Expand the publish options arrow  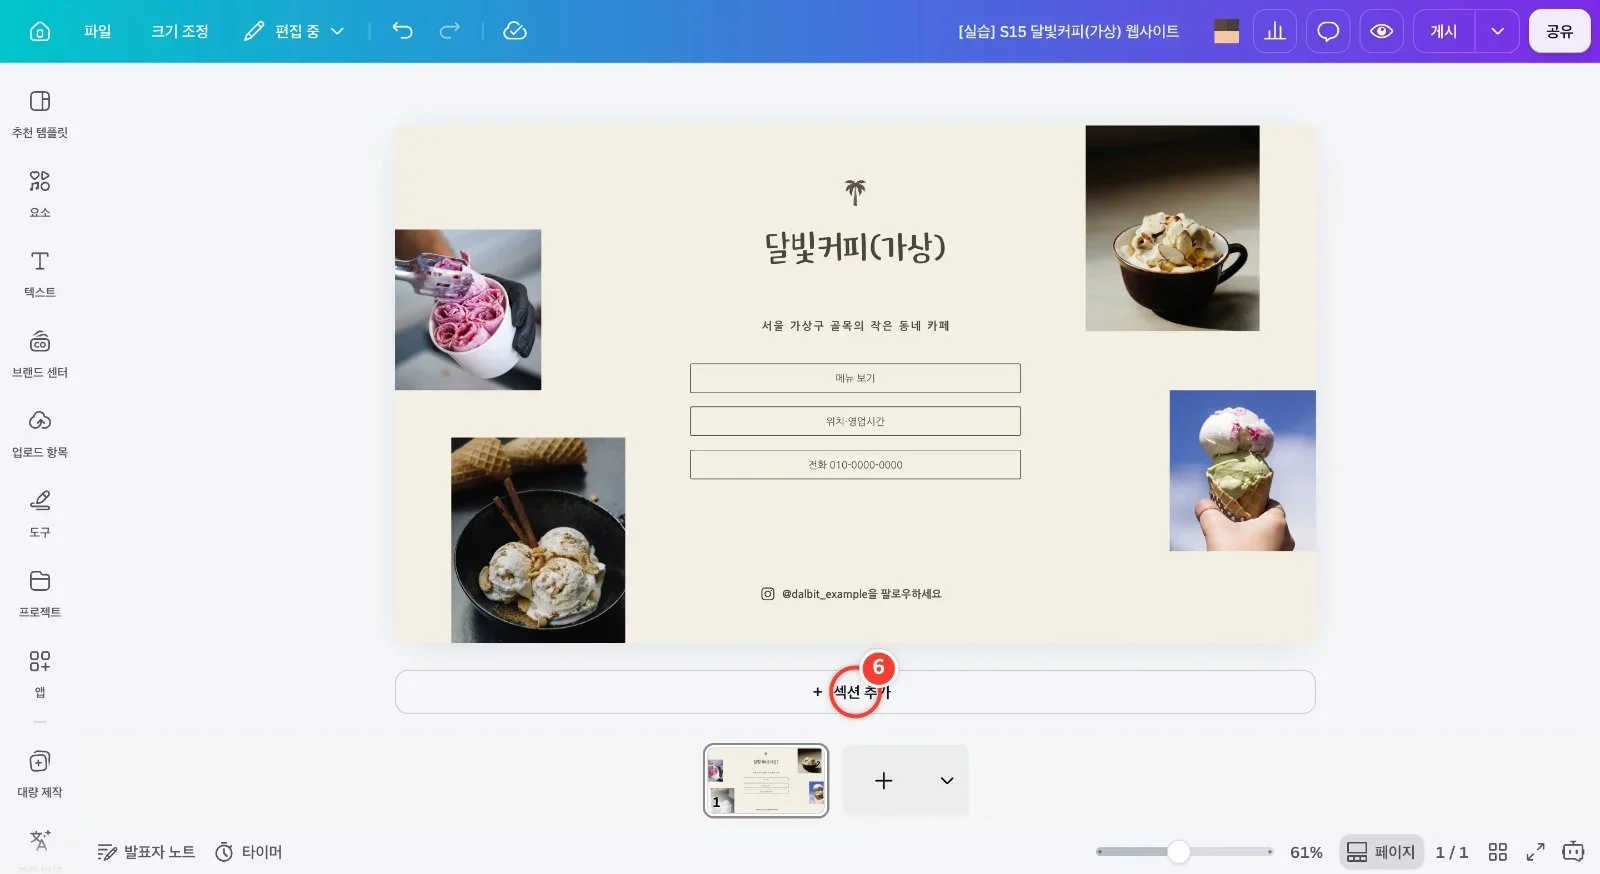tap(1497, 31)
